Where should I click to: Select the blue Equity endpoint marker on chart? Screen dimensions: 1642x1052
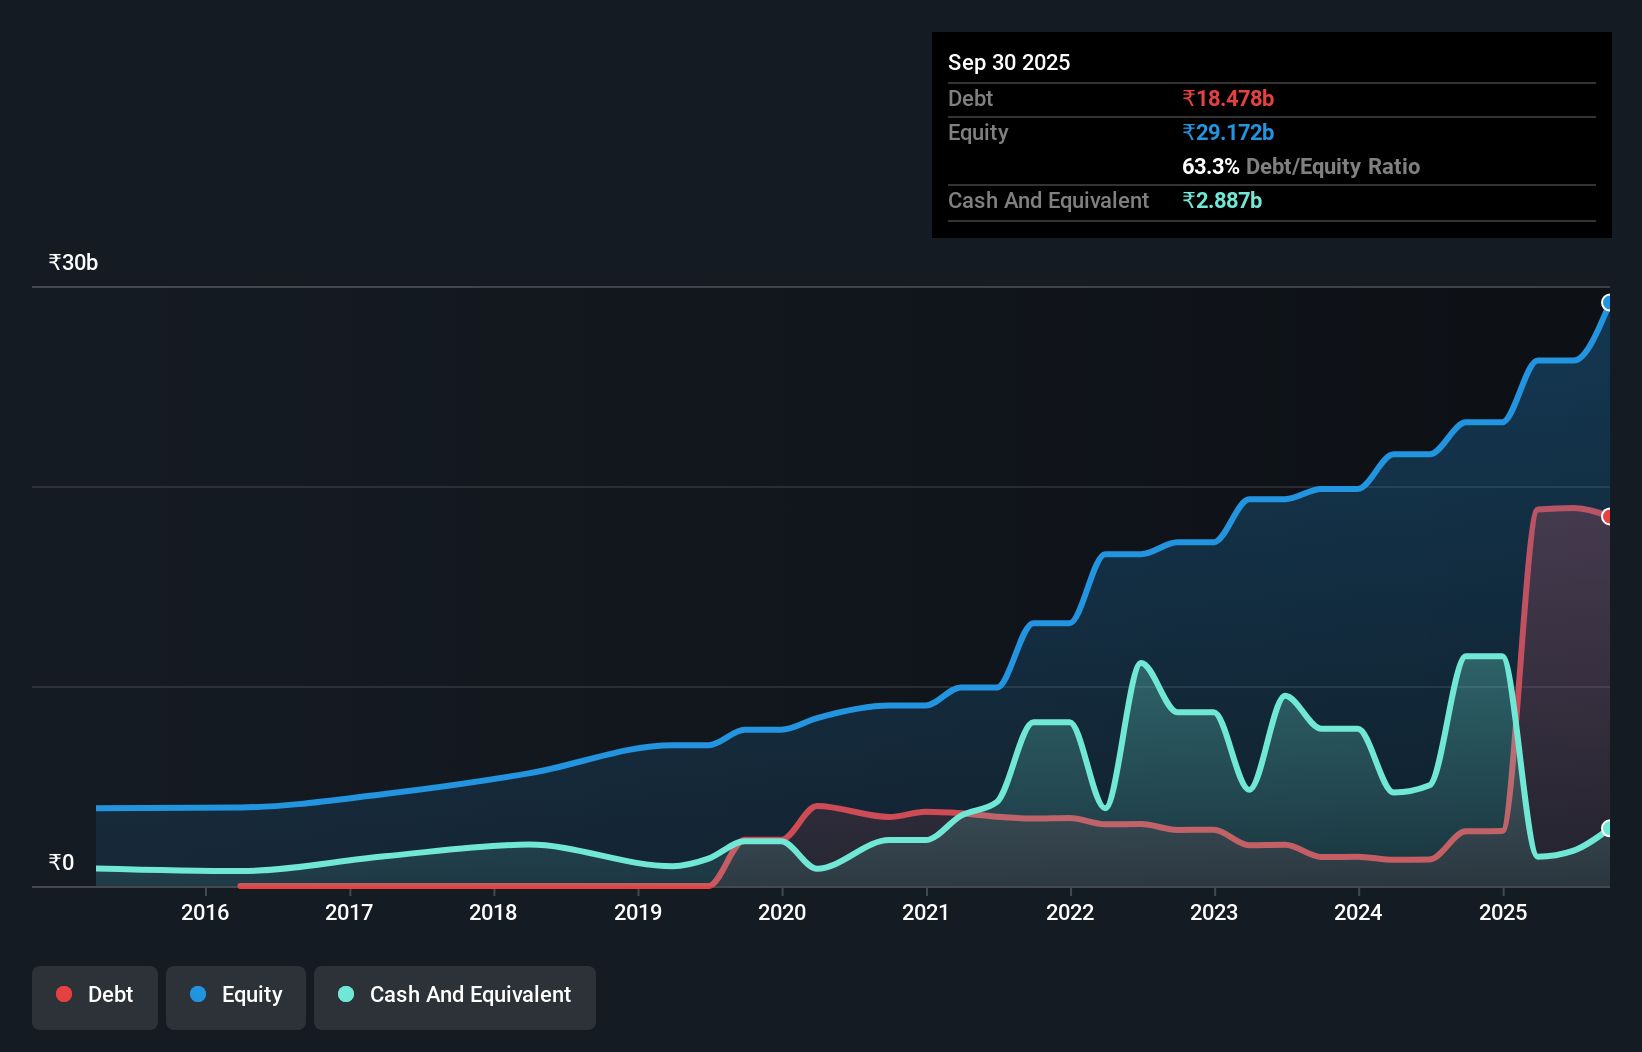pos(1608,302)
